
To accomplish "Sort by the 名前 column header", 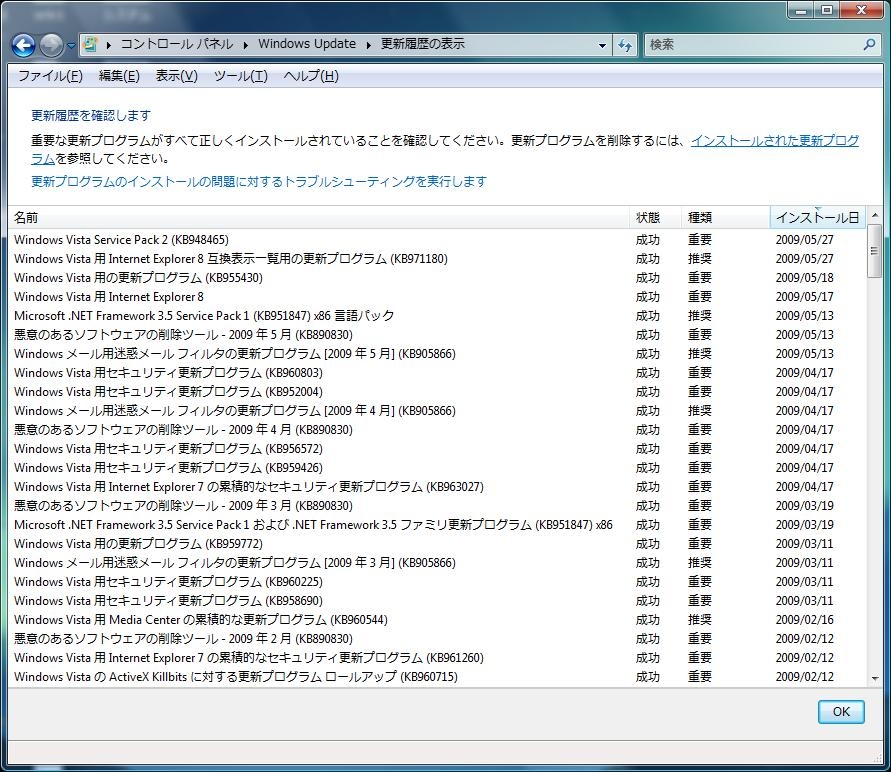I will click(x=319, y=218).
